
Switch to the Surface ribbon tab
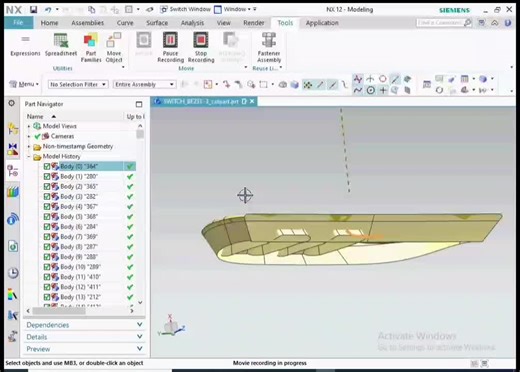(x=157, y=23)
